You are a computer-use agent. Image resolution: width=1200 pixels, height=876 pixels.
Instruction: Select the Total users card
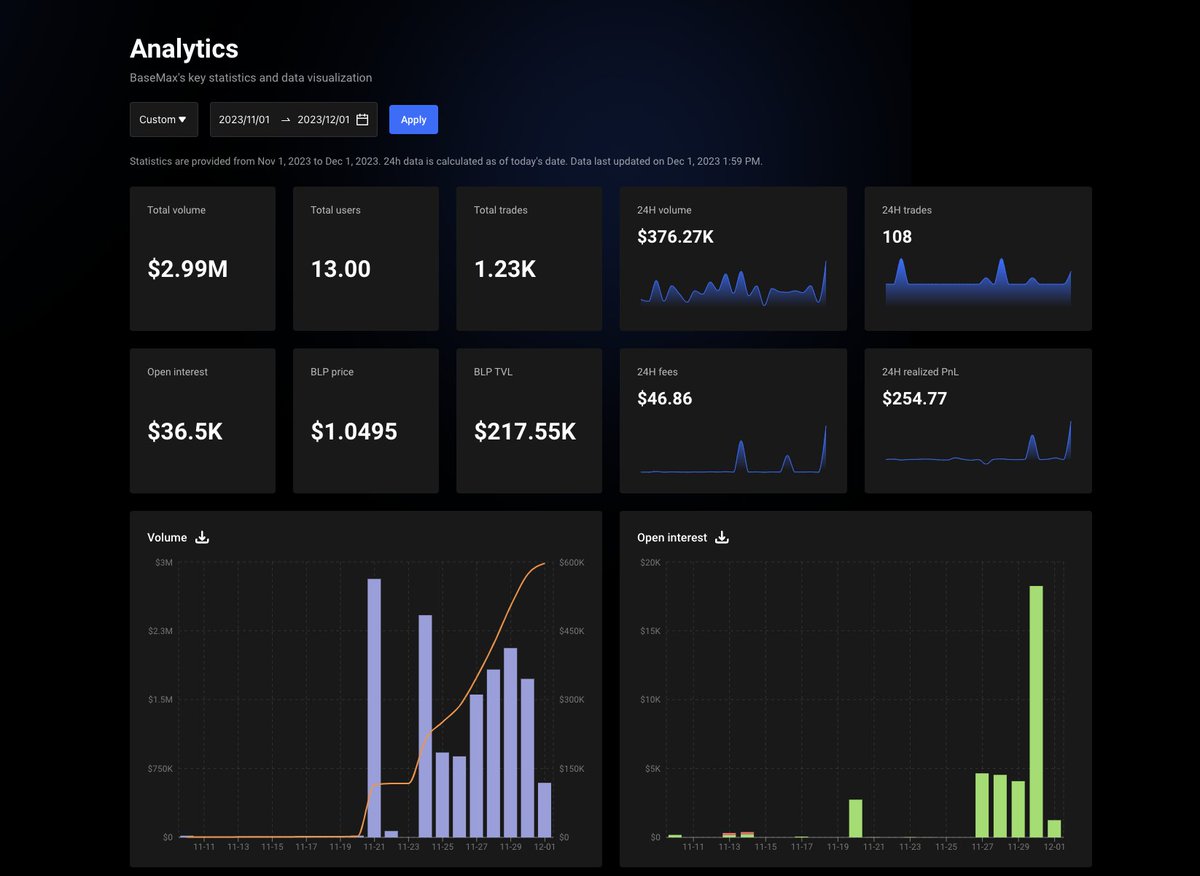[366, 259]
